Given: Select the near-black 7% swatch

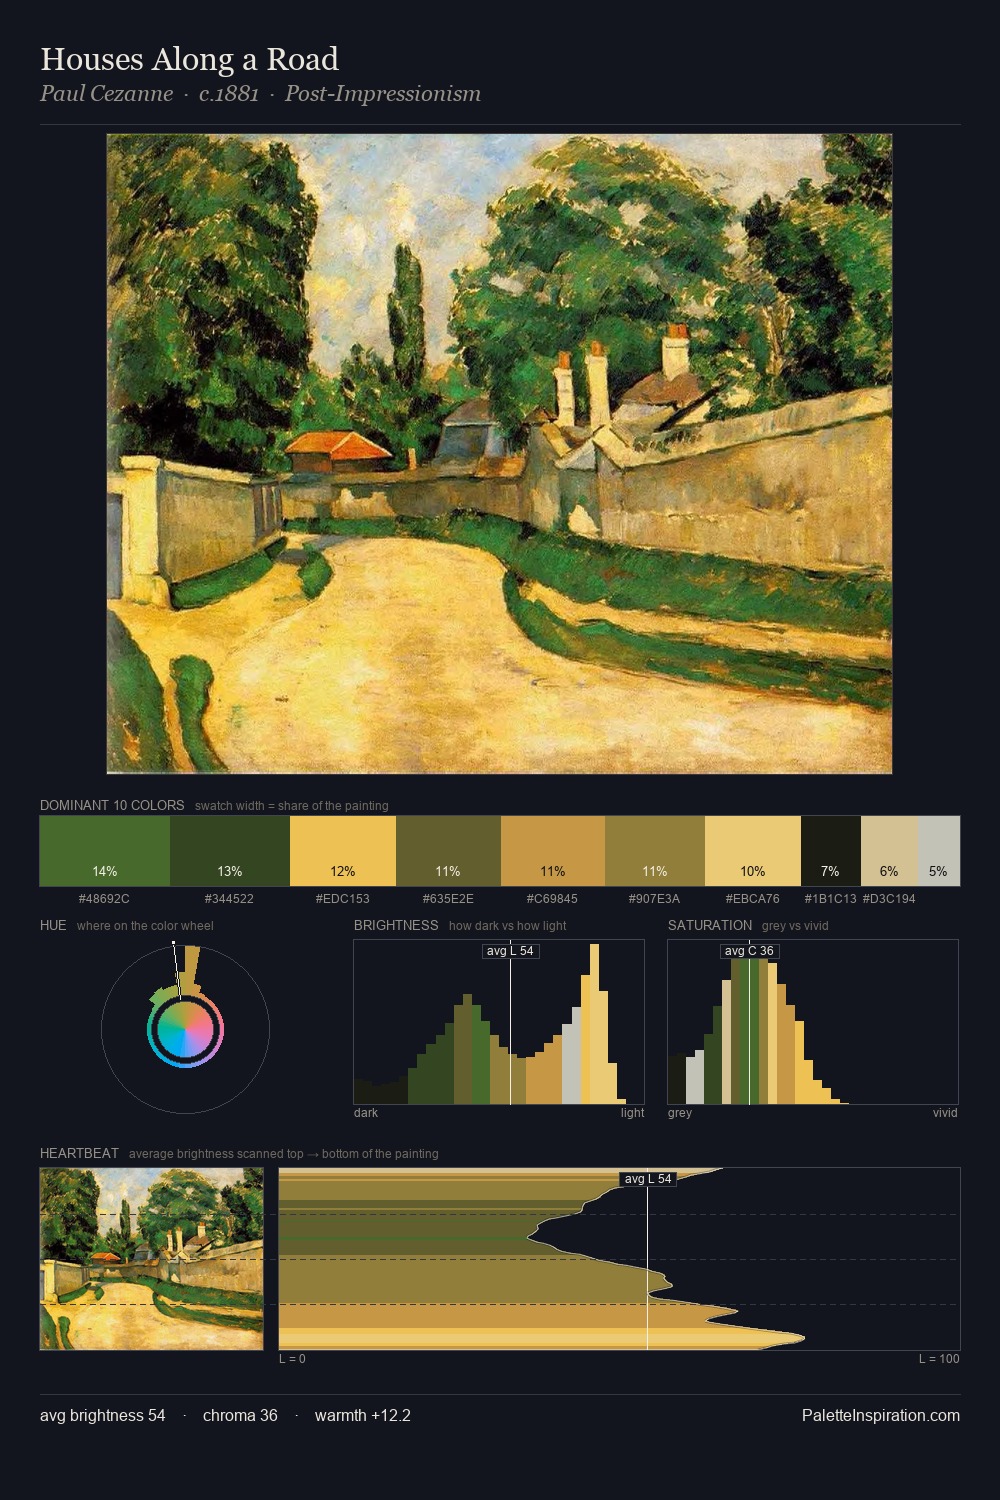Looking at the screenshot, I should (831, 851).
